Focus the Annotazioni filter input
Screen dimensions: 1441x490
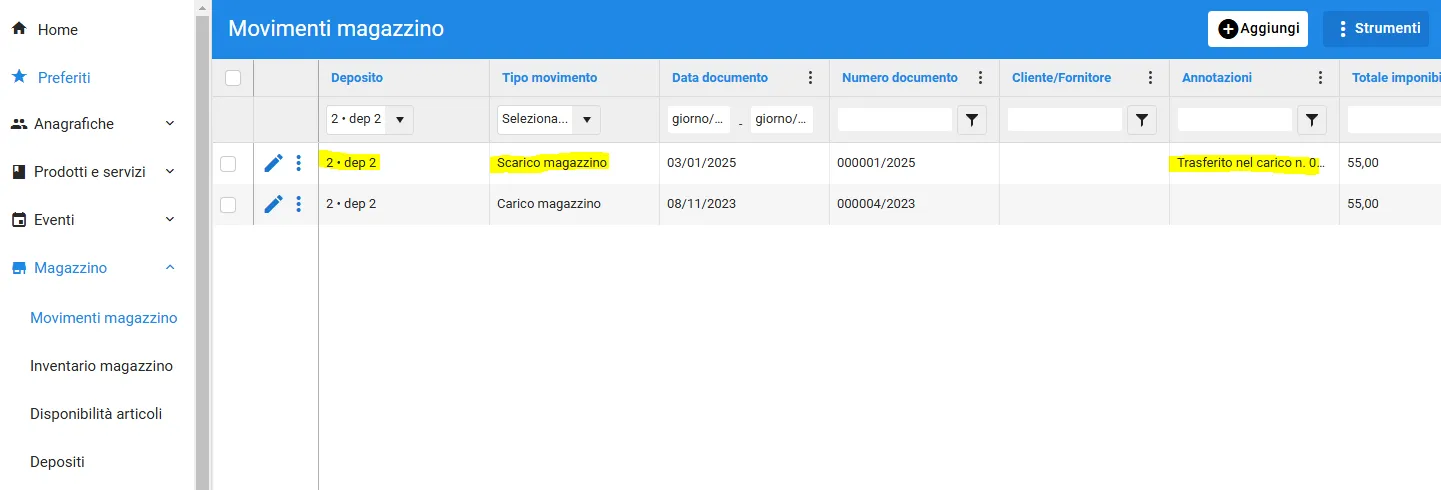coord(1235,120)
